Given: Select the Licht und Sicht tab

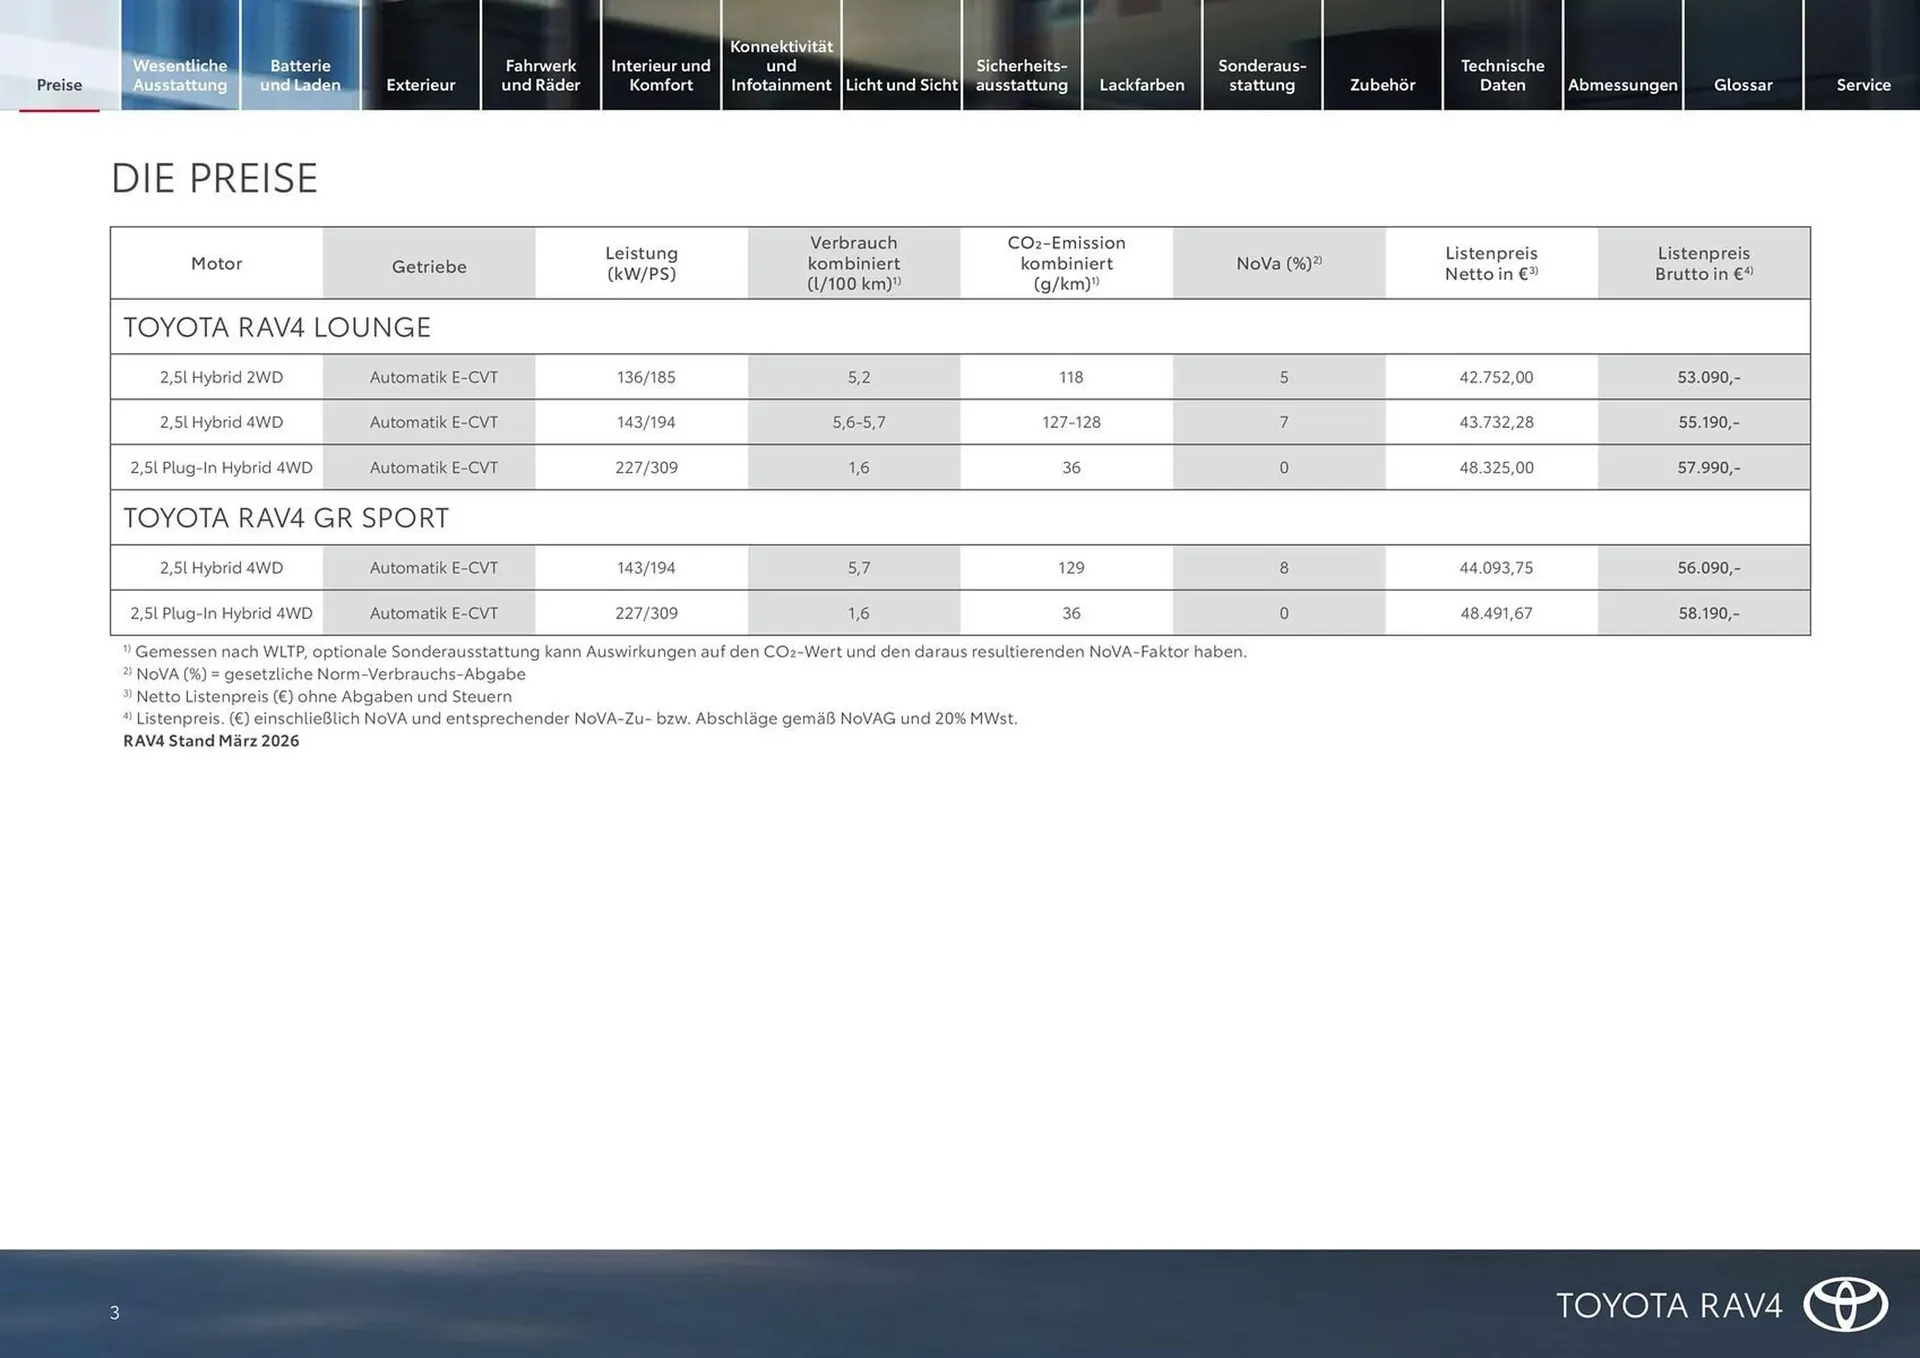Looking at the screenshot, I should (901, 84).
